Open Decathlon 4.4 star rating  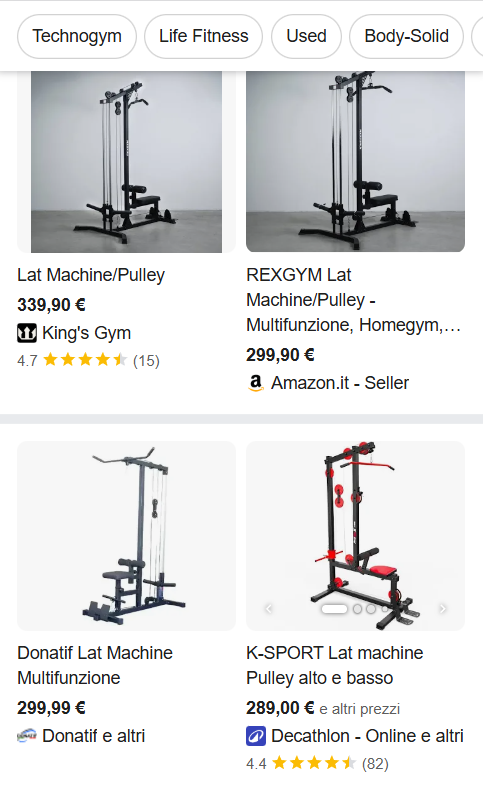click(x=317, y=763)
